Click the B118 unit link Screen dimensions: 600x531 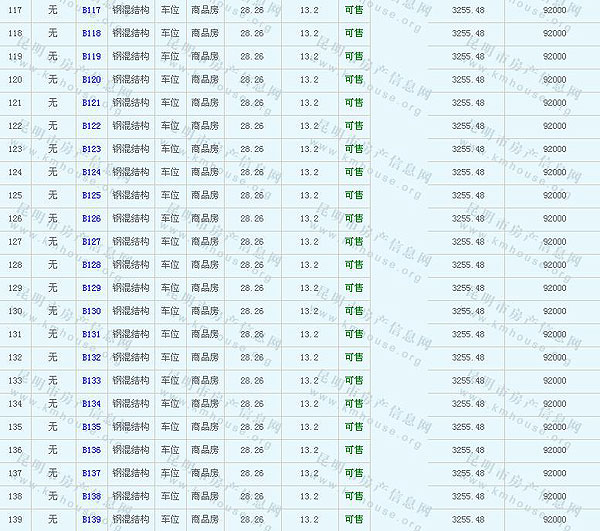(91, 33)
